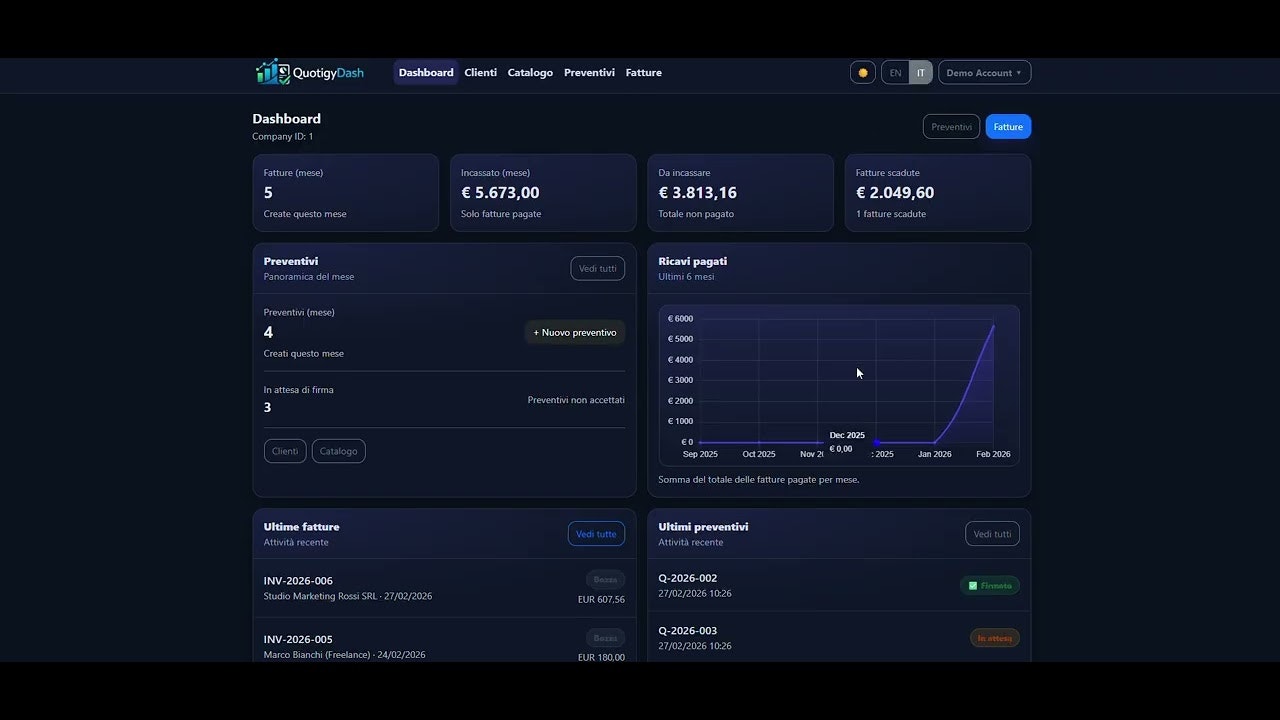Viewport: 1280px width, 720px height.
Task: Select the Preventivi view button under the header
Action: click(951, 127)
